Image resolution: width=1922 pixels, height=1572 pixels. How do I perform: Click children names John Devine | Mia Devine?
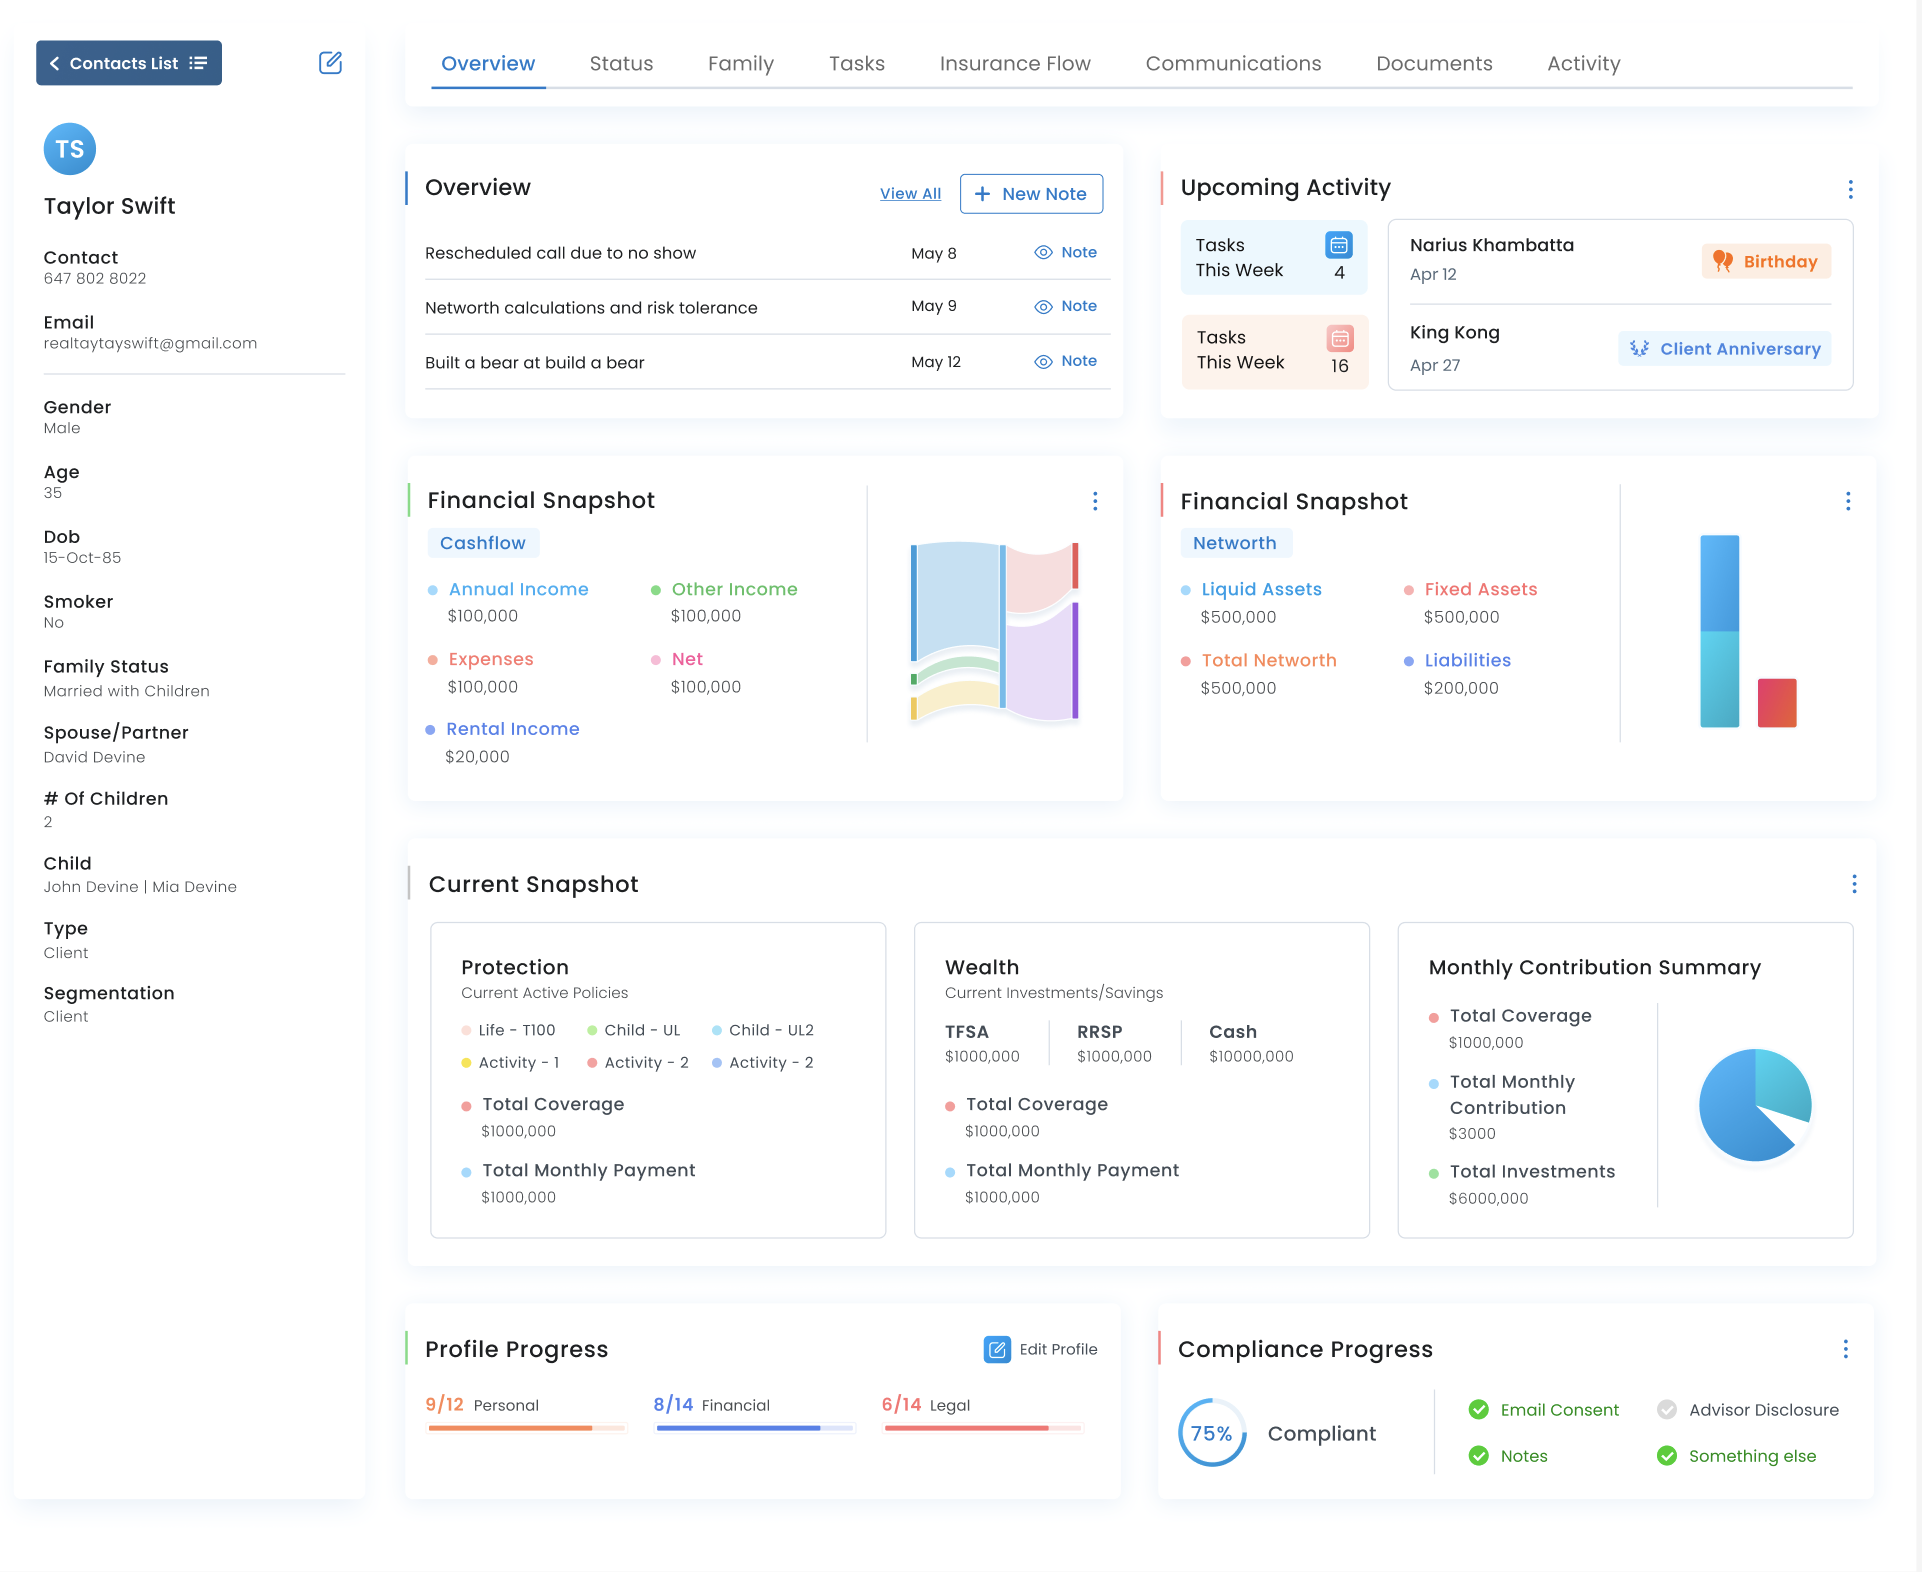click(140, 887)
